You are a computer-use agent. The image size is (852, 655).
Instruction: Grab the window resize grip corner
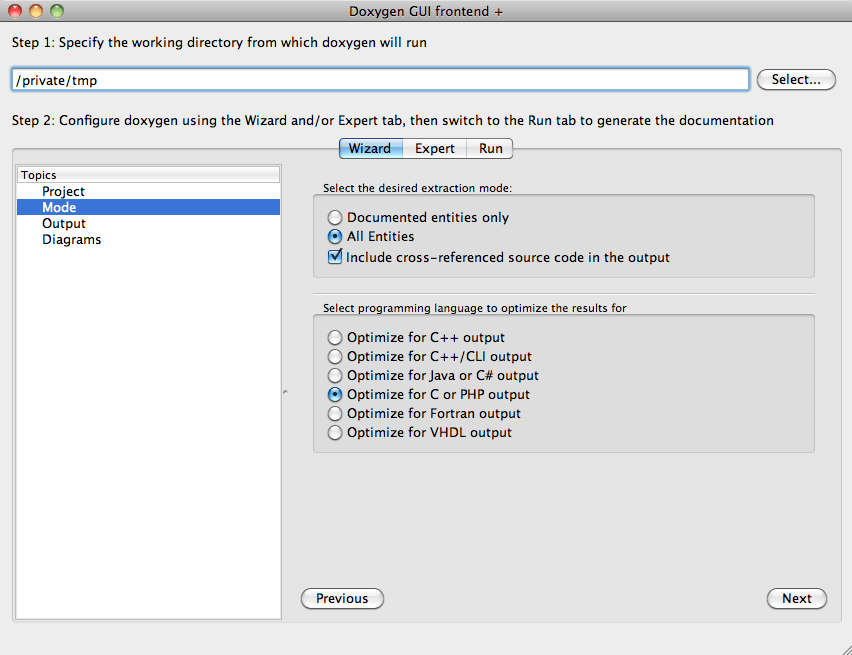[x=846, y=649]
